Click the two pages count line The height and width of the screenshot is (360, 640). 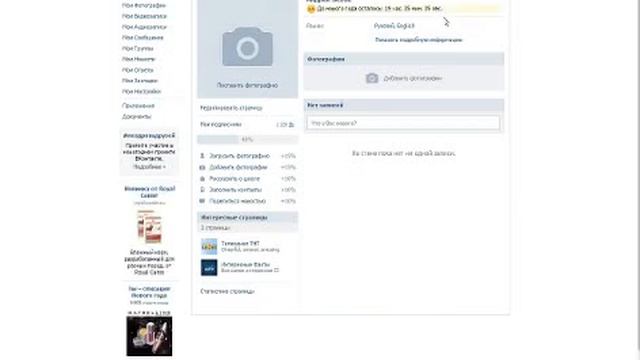[x=216, y=228]
